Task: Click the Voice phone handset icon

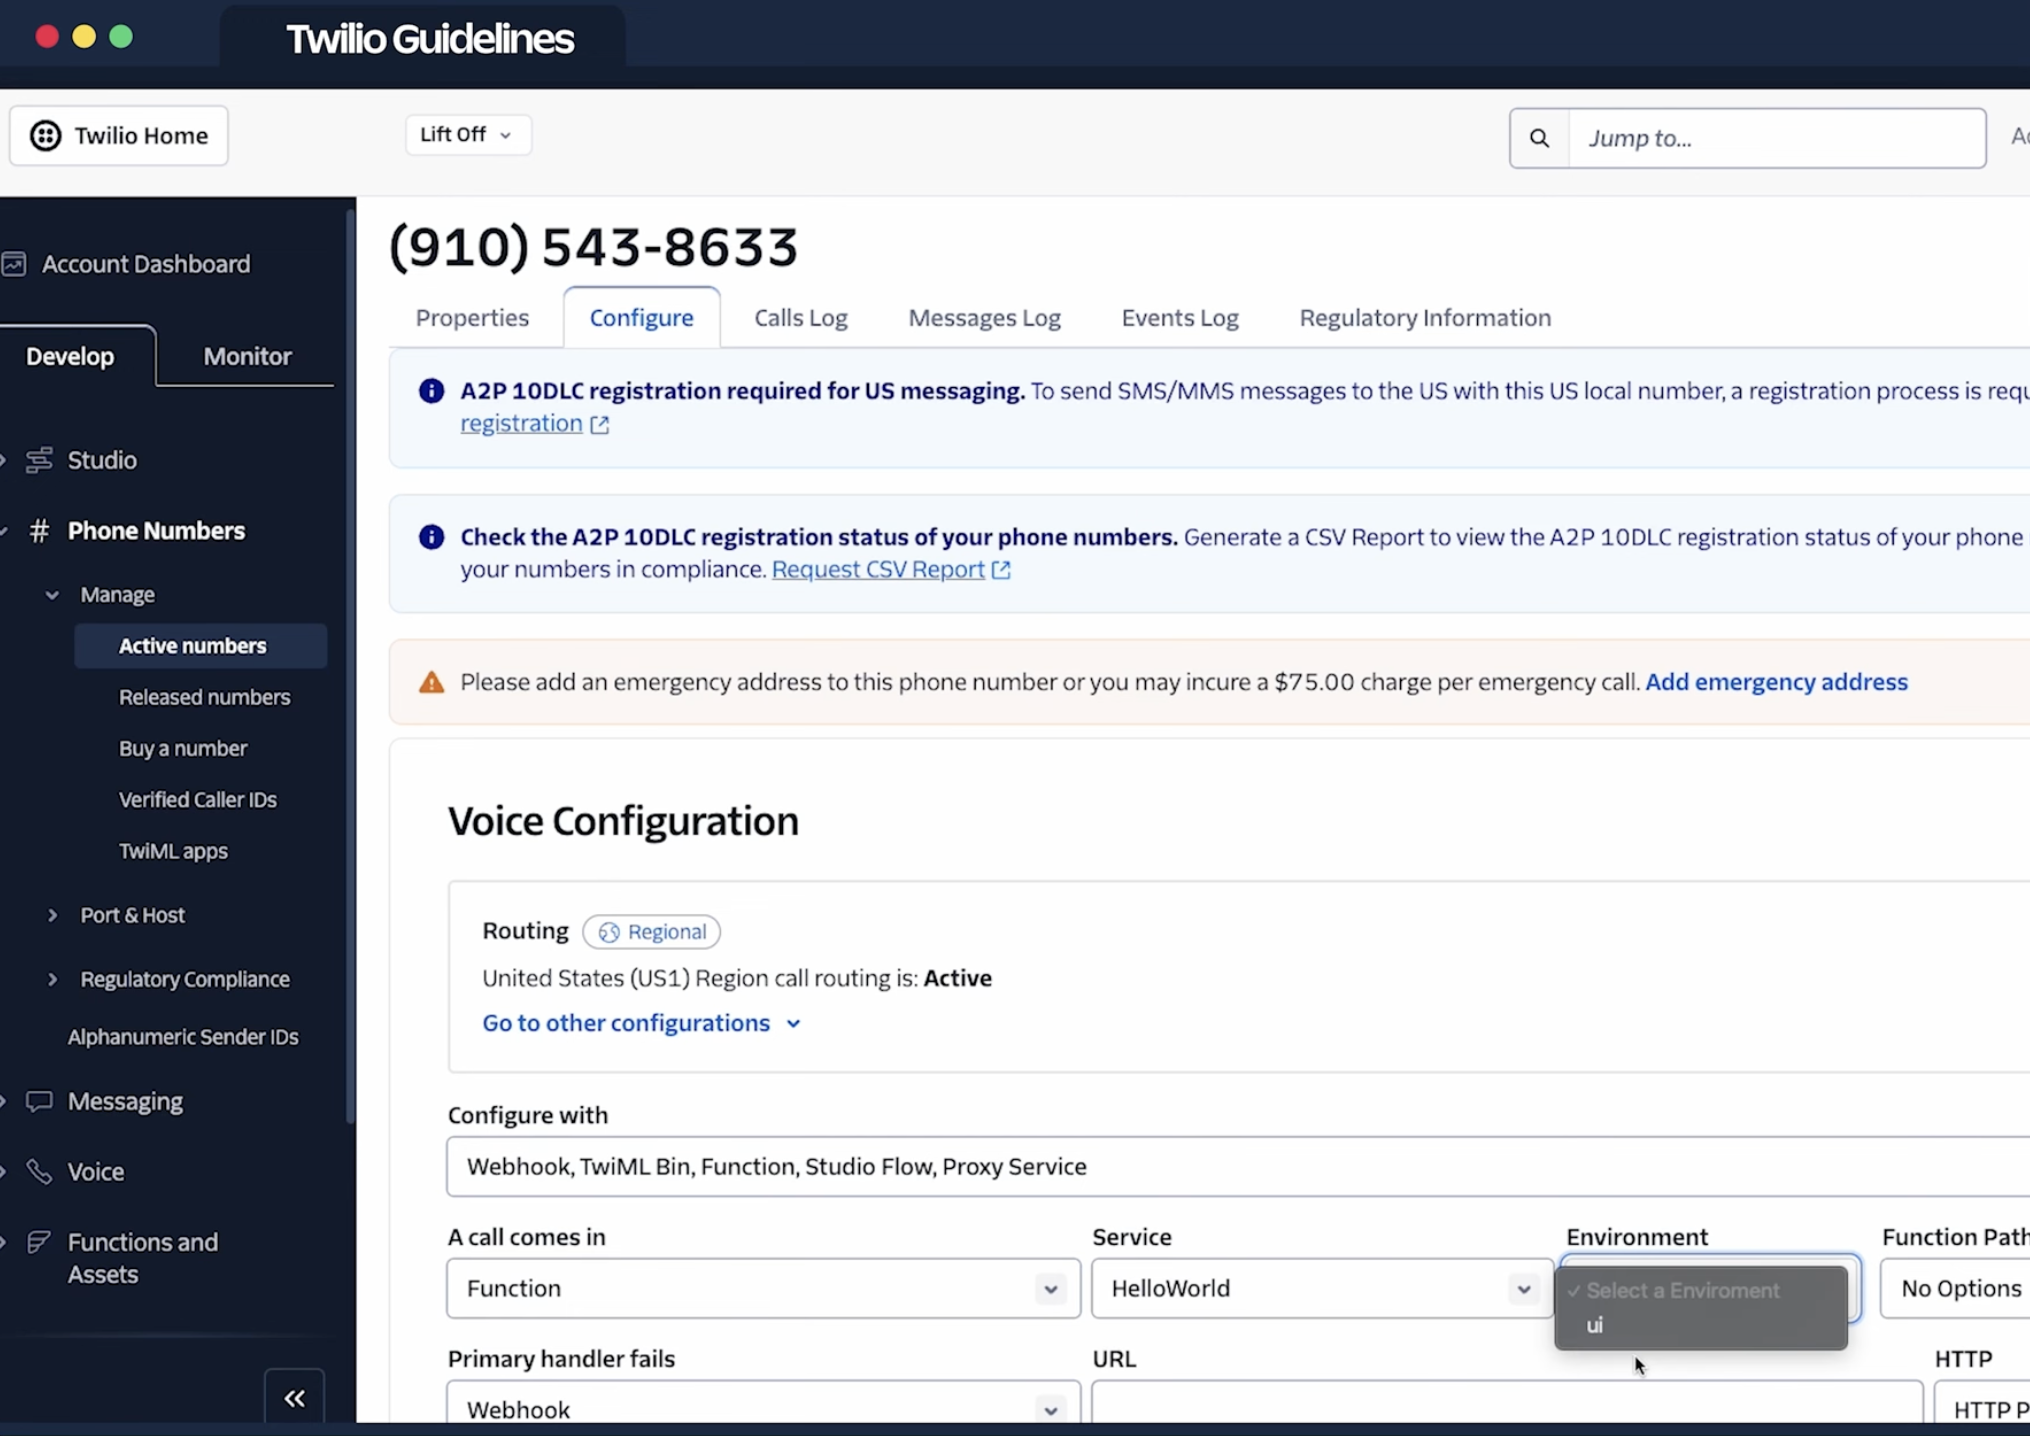Action: pyautogui.click(x=39, y=1171)
